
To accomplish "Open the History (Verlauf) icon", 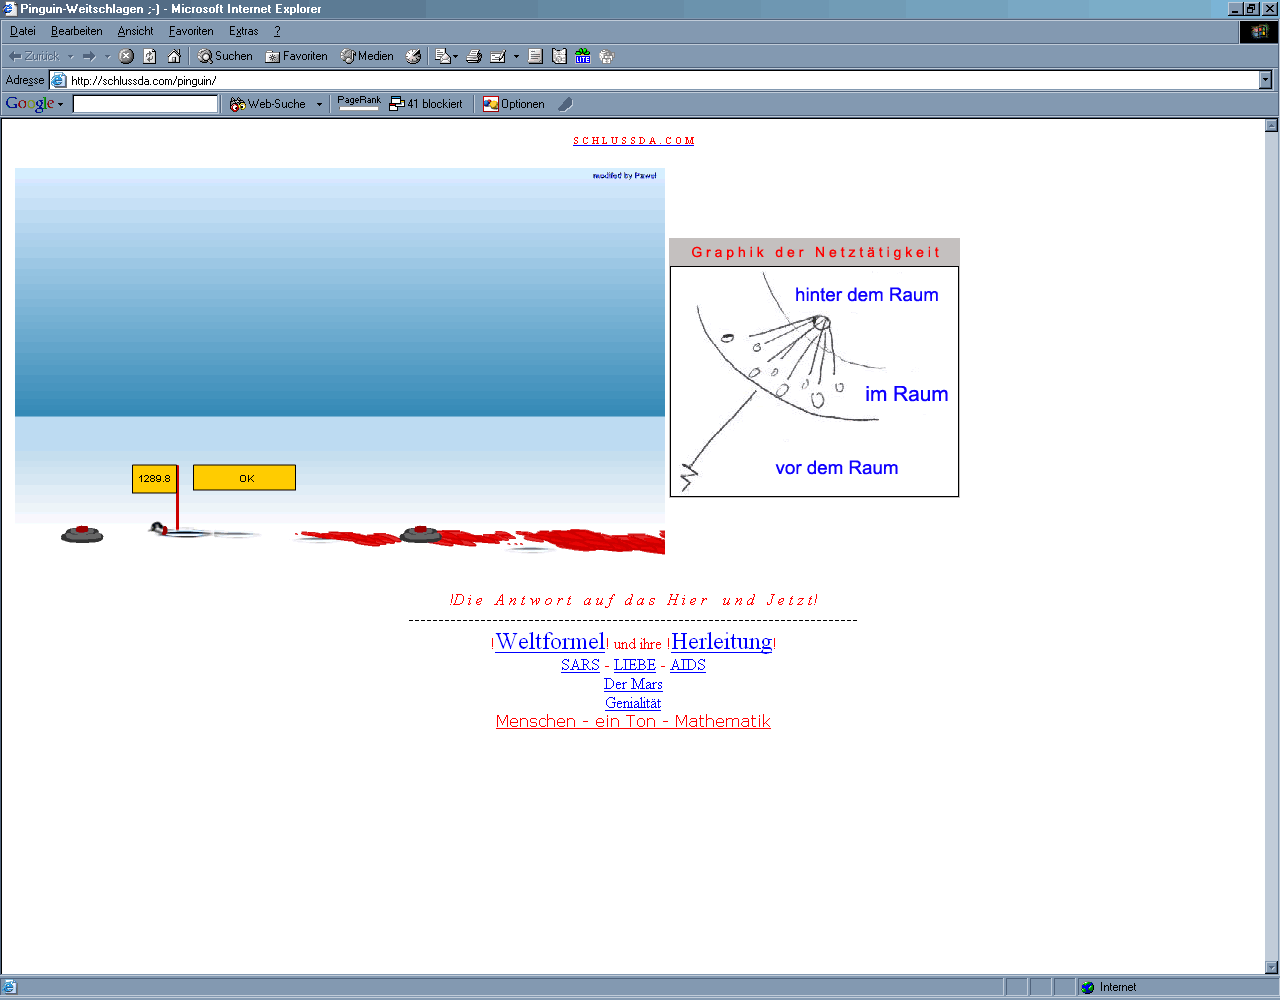I will (x=413, y=56).
